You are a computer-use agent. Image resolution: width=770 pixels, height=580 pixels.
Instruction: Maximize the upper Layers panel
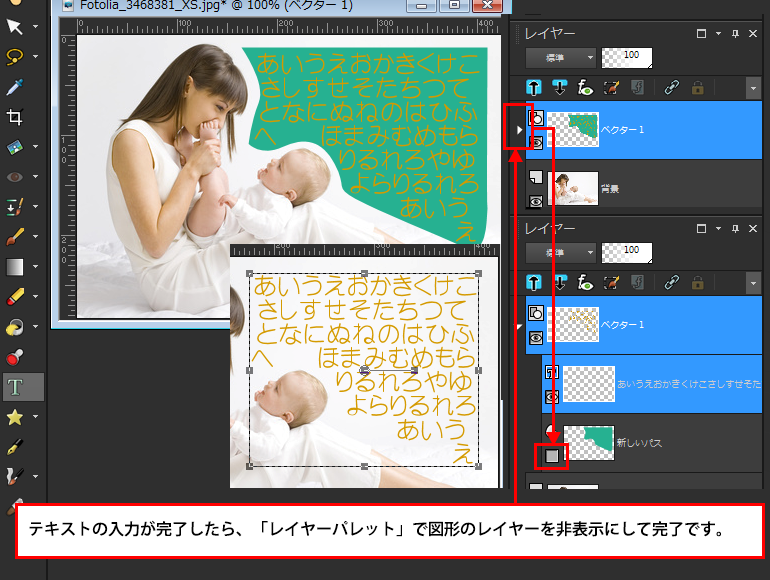pos(701,34)
